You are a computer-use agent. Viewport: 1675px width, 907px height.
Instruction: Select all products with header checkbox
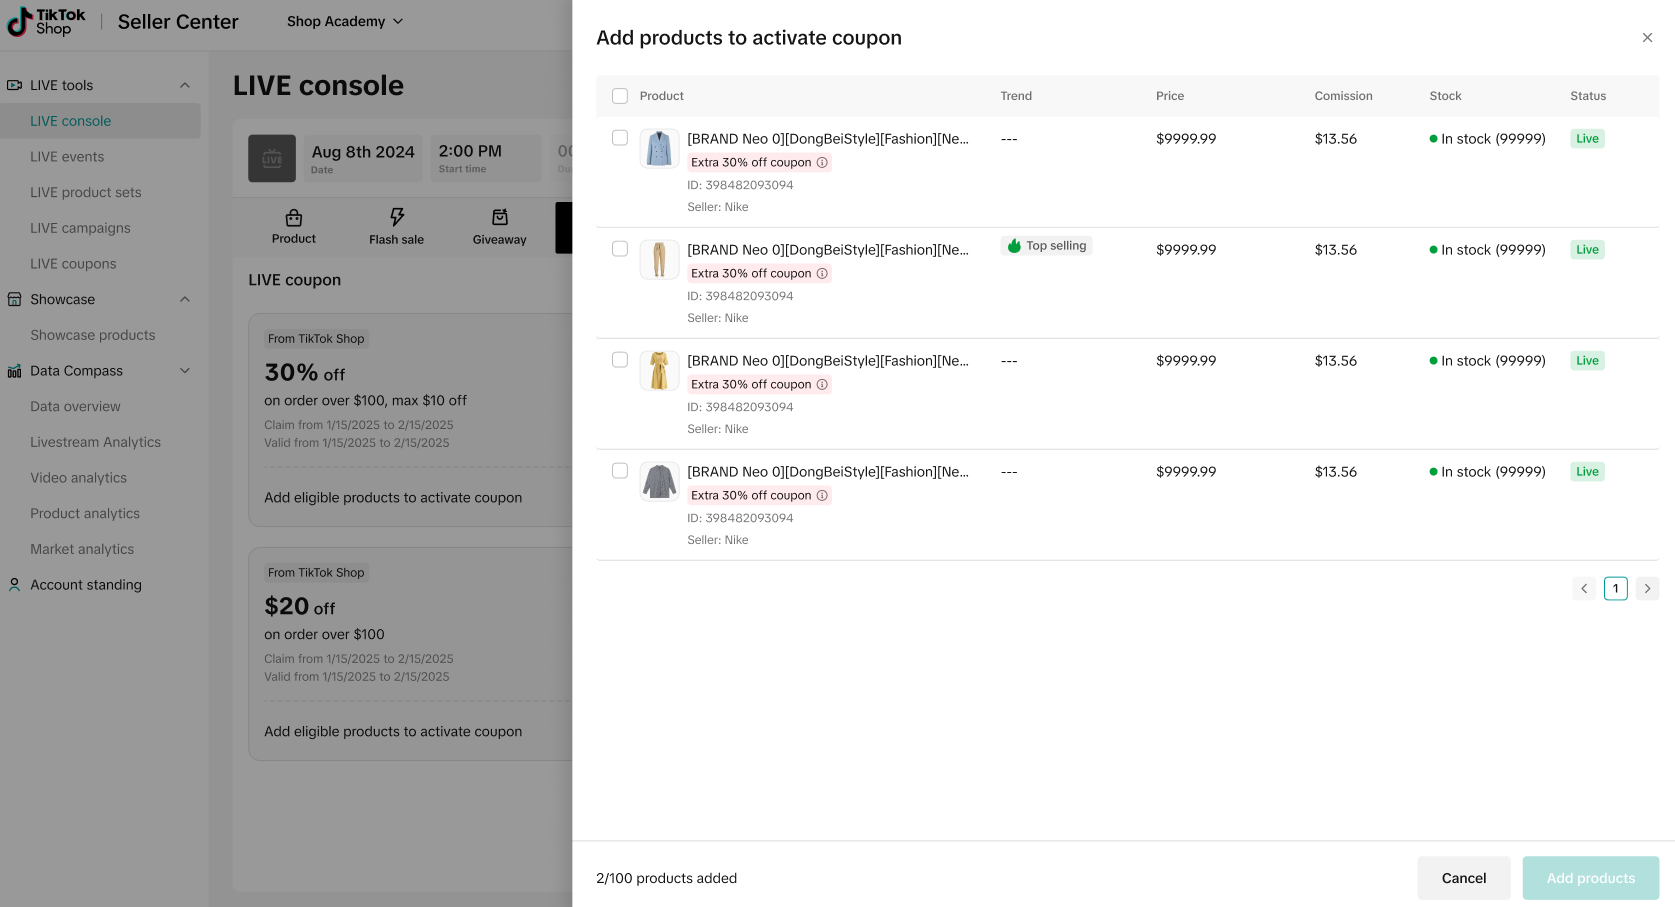click(620, 96)
